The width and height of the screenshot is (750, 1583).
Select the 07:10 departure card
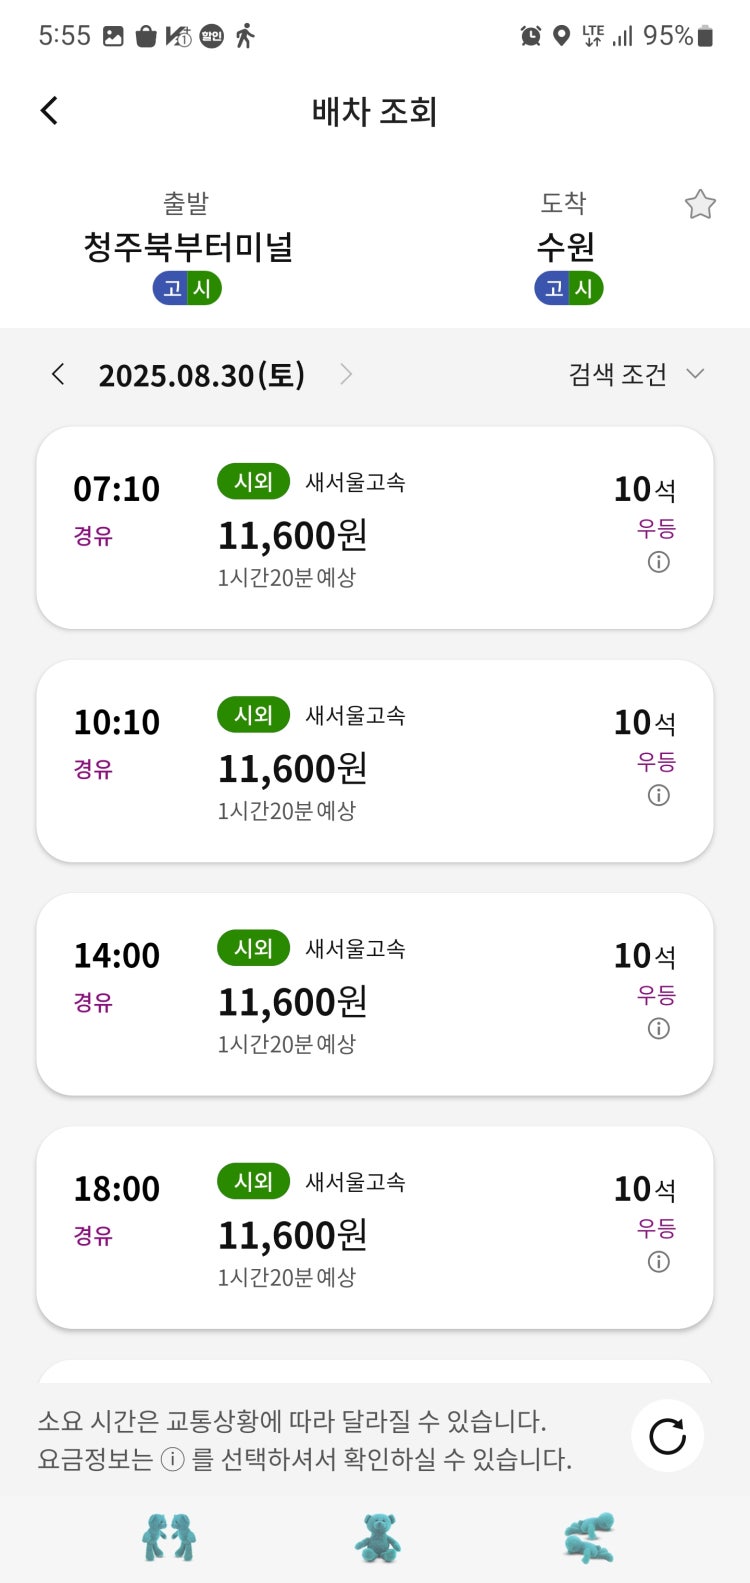pyautogui.click(x=375, y=528)
